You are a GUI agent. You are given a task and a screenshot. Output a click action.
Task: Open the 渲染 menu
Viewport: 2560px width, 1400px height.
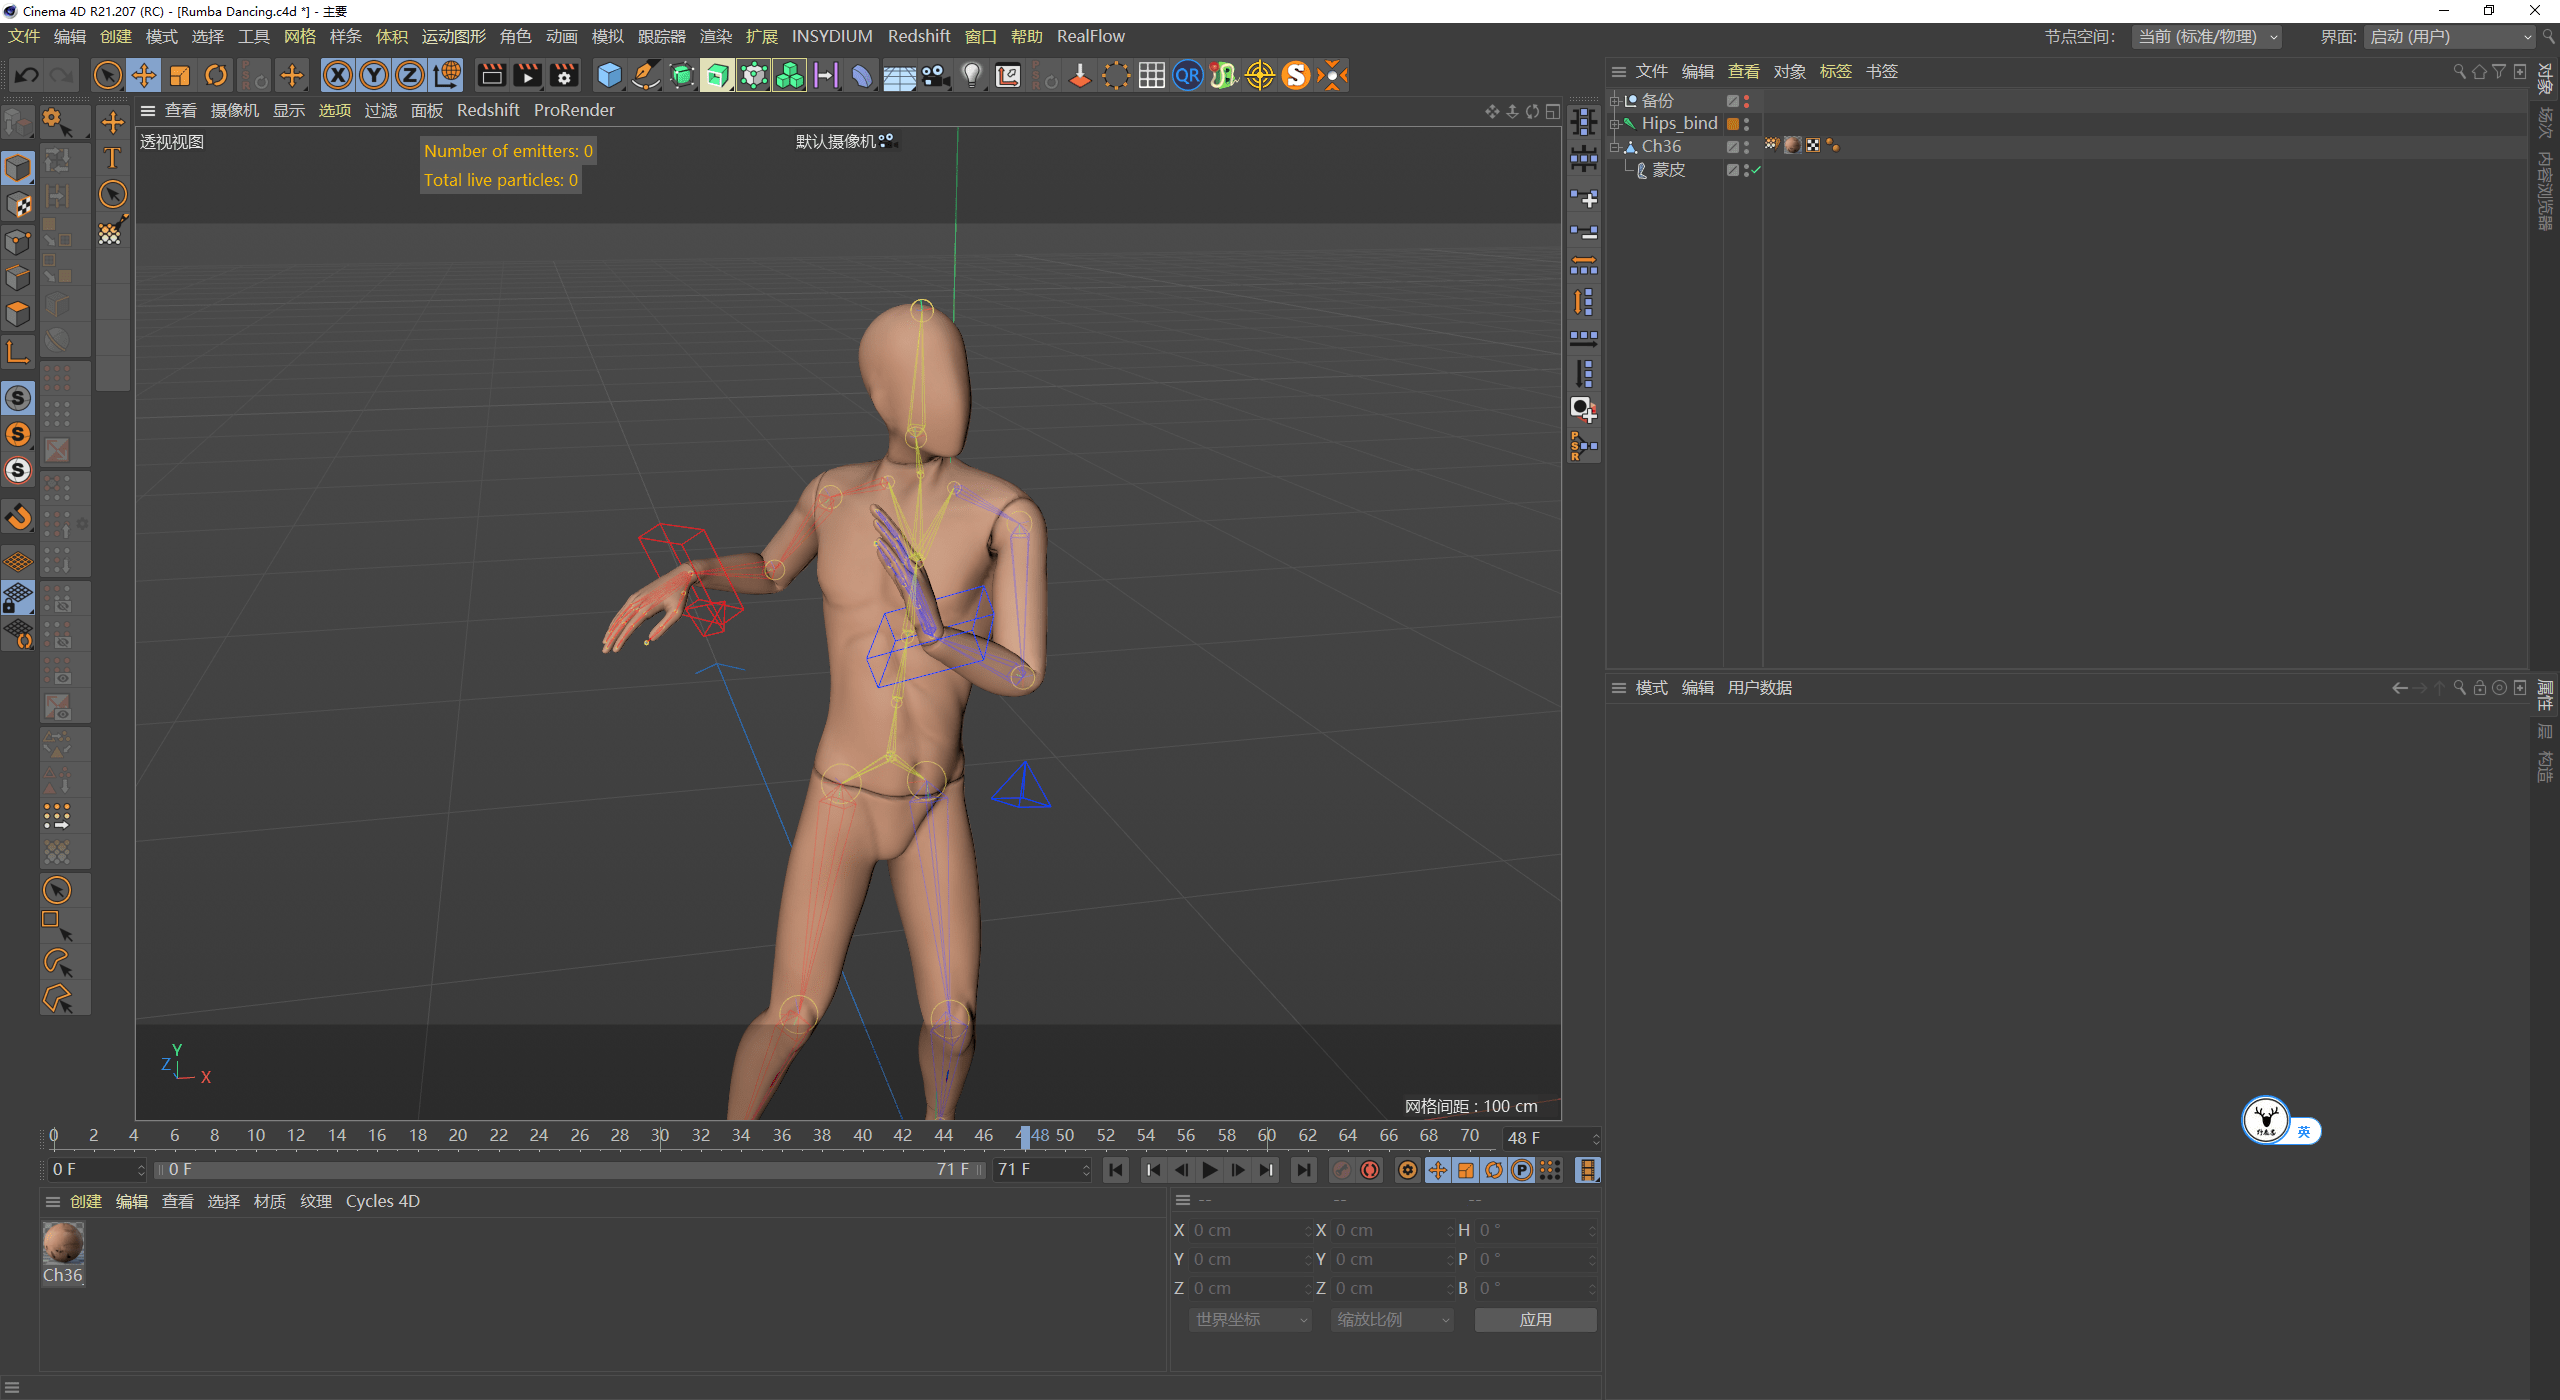716,36
